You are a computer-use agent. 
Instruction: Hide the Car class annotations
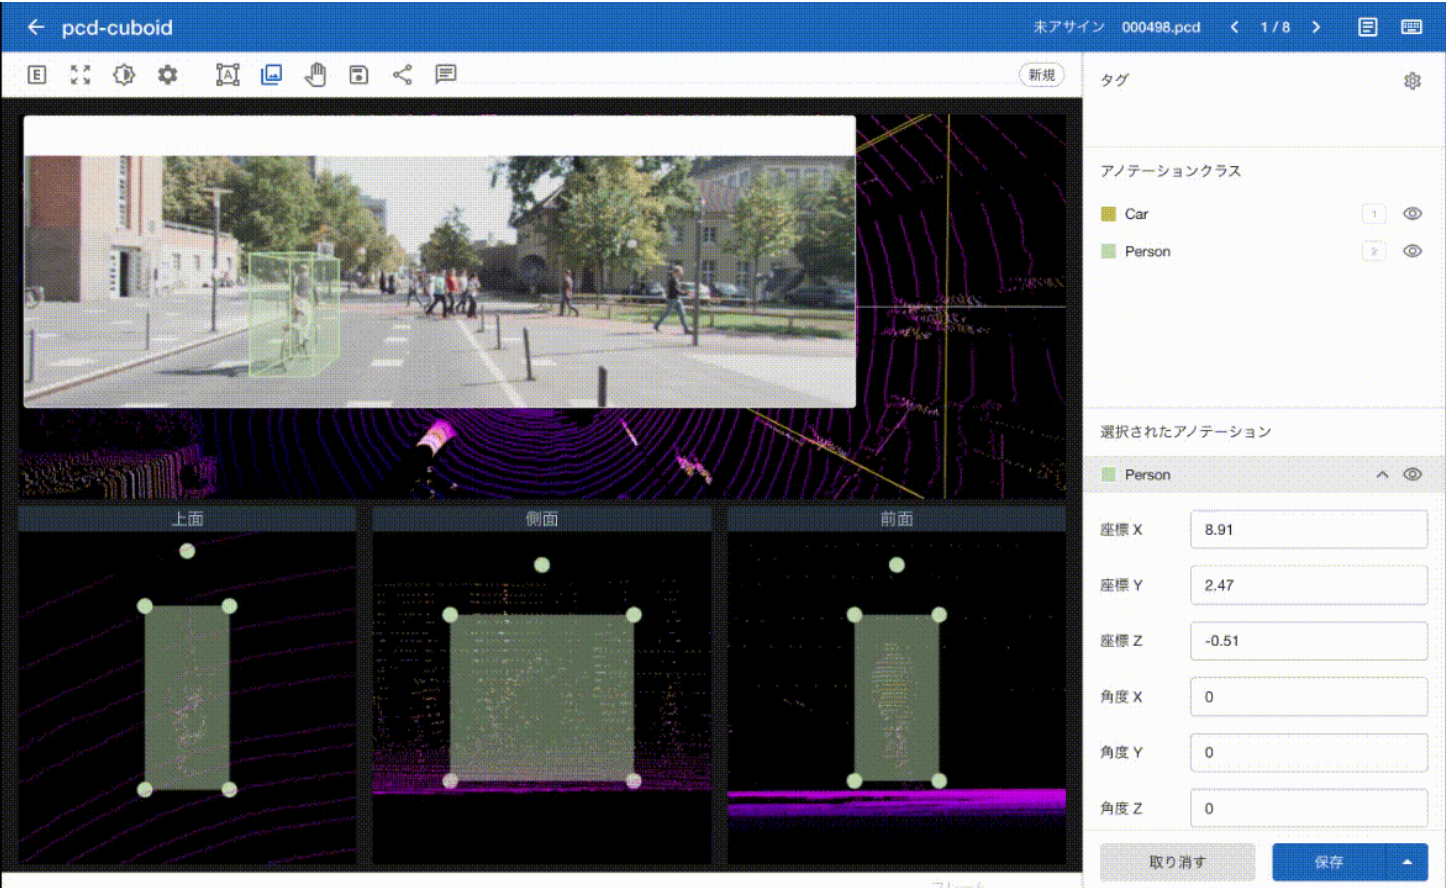[1412, 214]
